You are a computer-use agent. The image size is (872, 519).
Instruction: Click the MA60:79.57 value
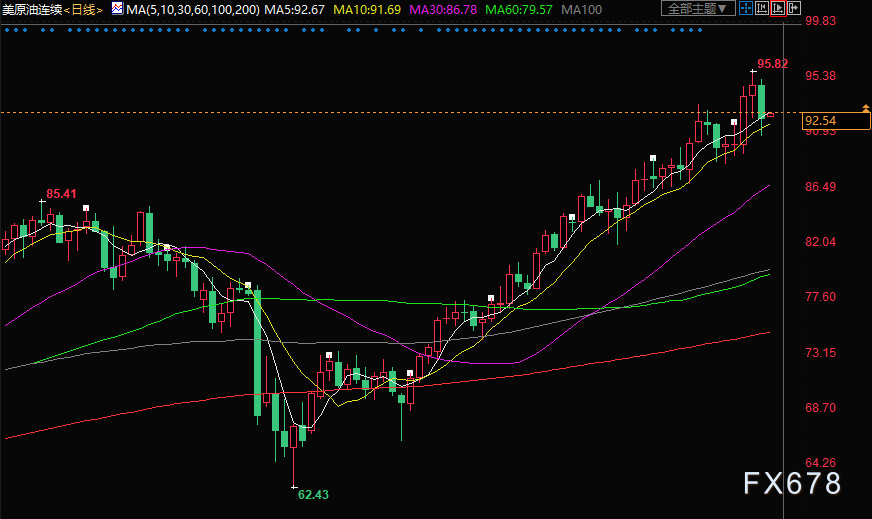[519, 9]
